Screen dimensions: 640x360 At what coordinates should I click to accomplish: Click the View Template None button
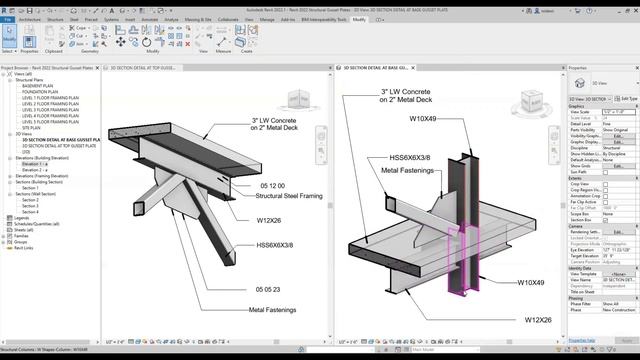click(618, 274)
